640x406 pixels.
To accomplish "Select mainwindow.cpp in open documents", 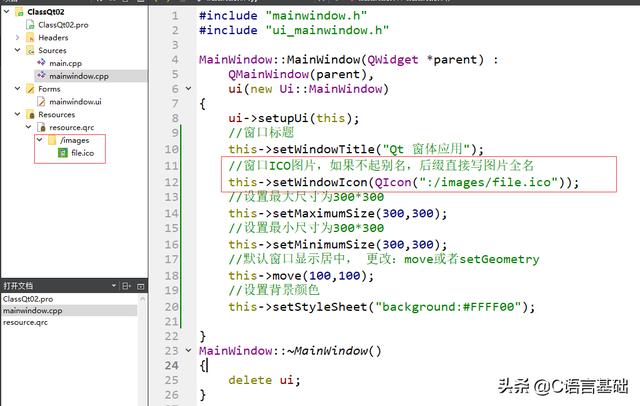I will [x=33, y=311].
